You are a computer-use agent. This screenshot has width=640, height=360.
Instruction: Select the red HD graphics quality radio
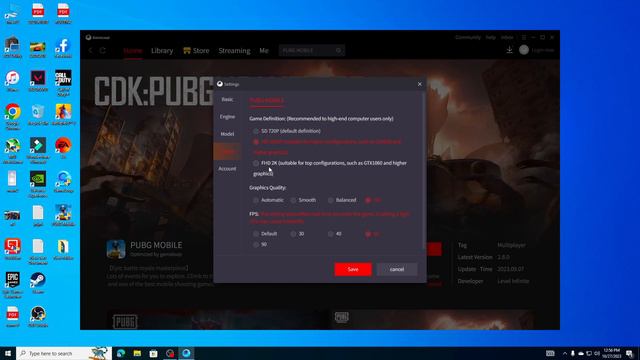coord(368,200)
